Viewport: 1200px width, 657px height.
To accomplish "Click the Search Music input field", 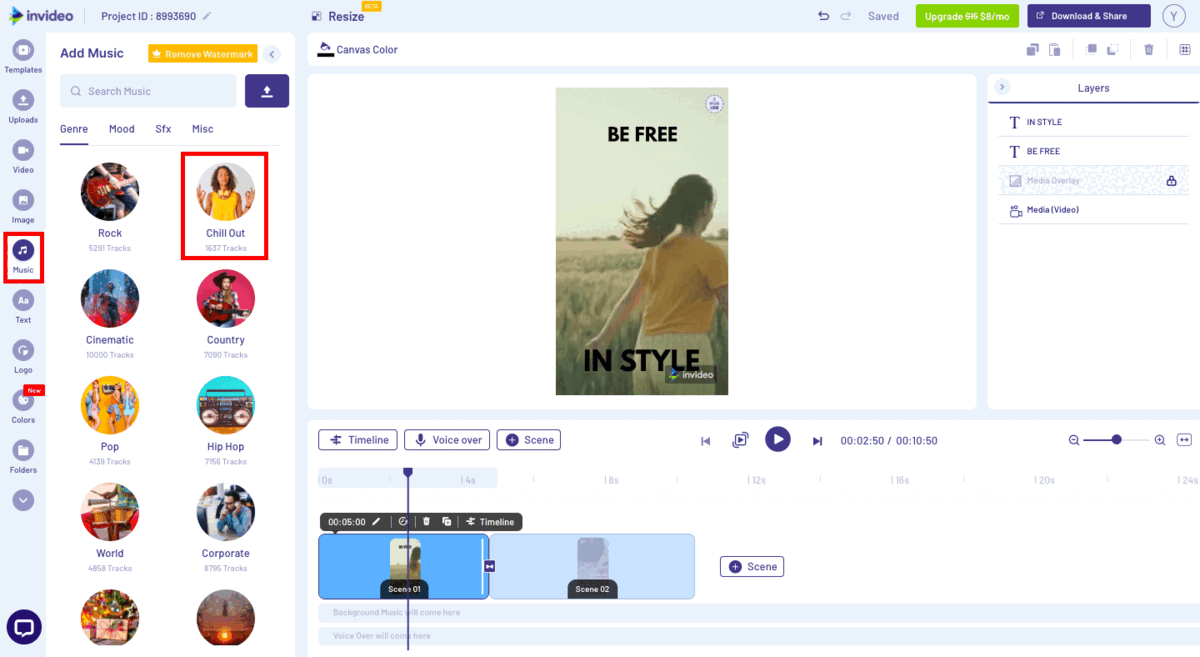I will (150, 91).
